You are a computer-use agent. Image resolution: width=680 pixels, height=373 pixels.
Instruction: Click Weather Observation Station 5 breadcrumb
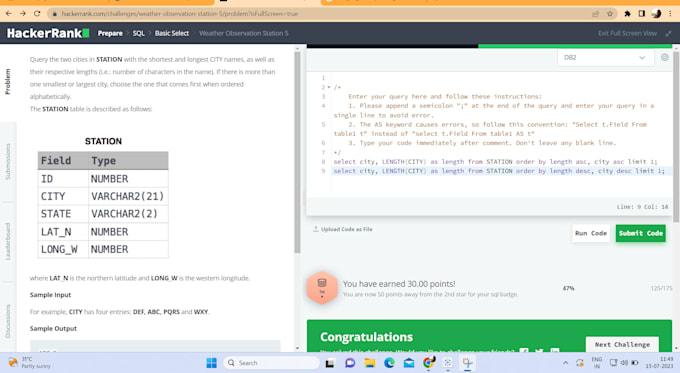point(244,33)
